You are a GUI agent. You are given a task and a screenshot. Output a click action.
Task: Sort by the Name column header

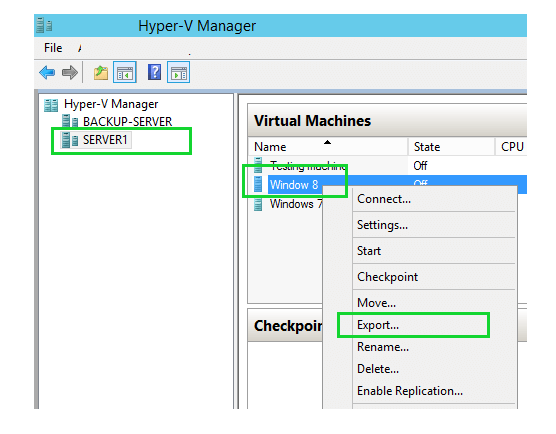click(328, 146)
